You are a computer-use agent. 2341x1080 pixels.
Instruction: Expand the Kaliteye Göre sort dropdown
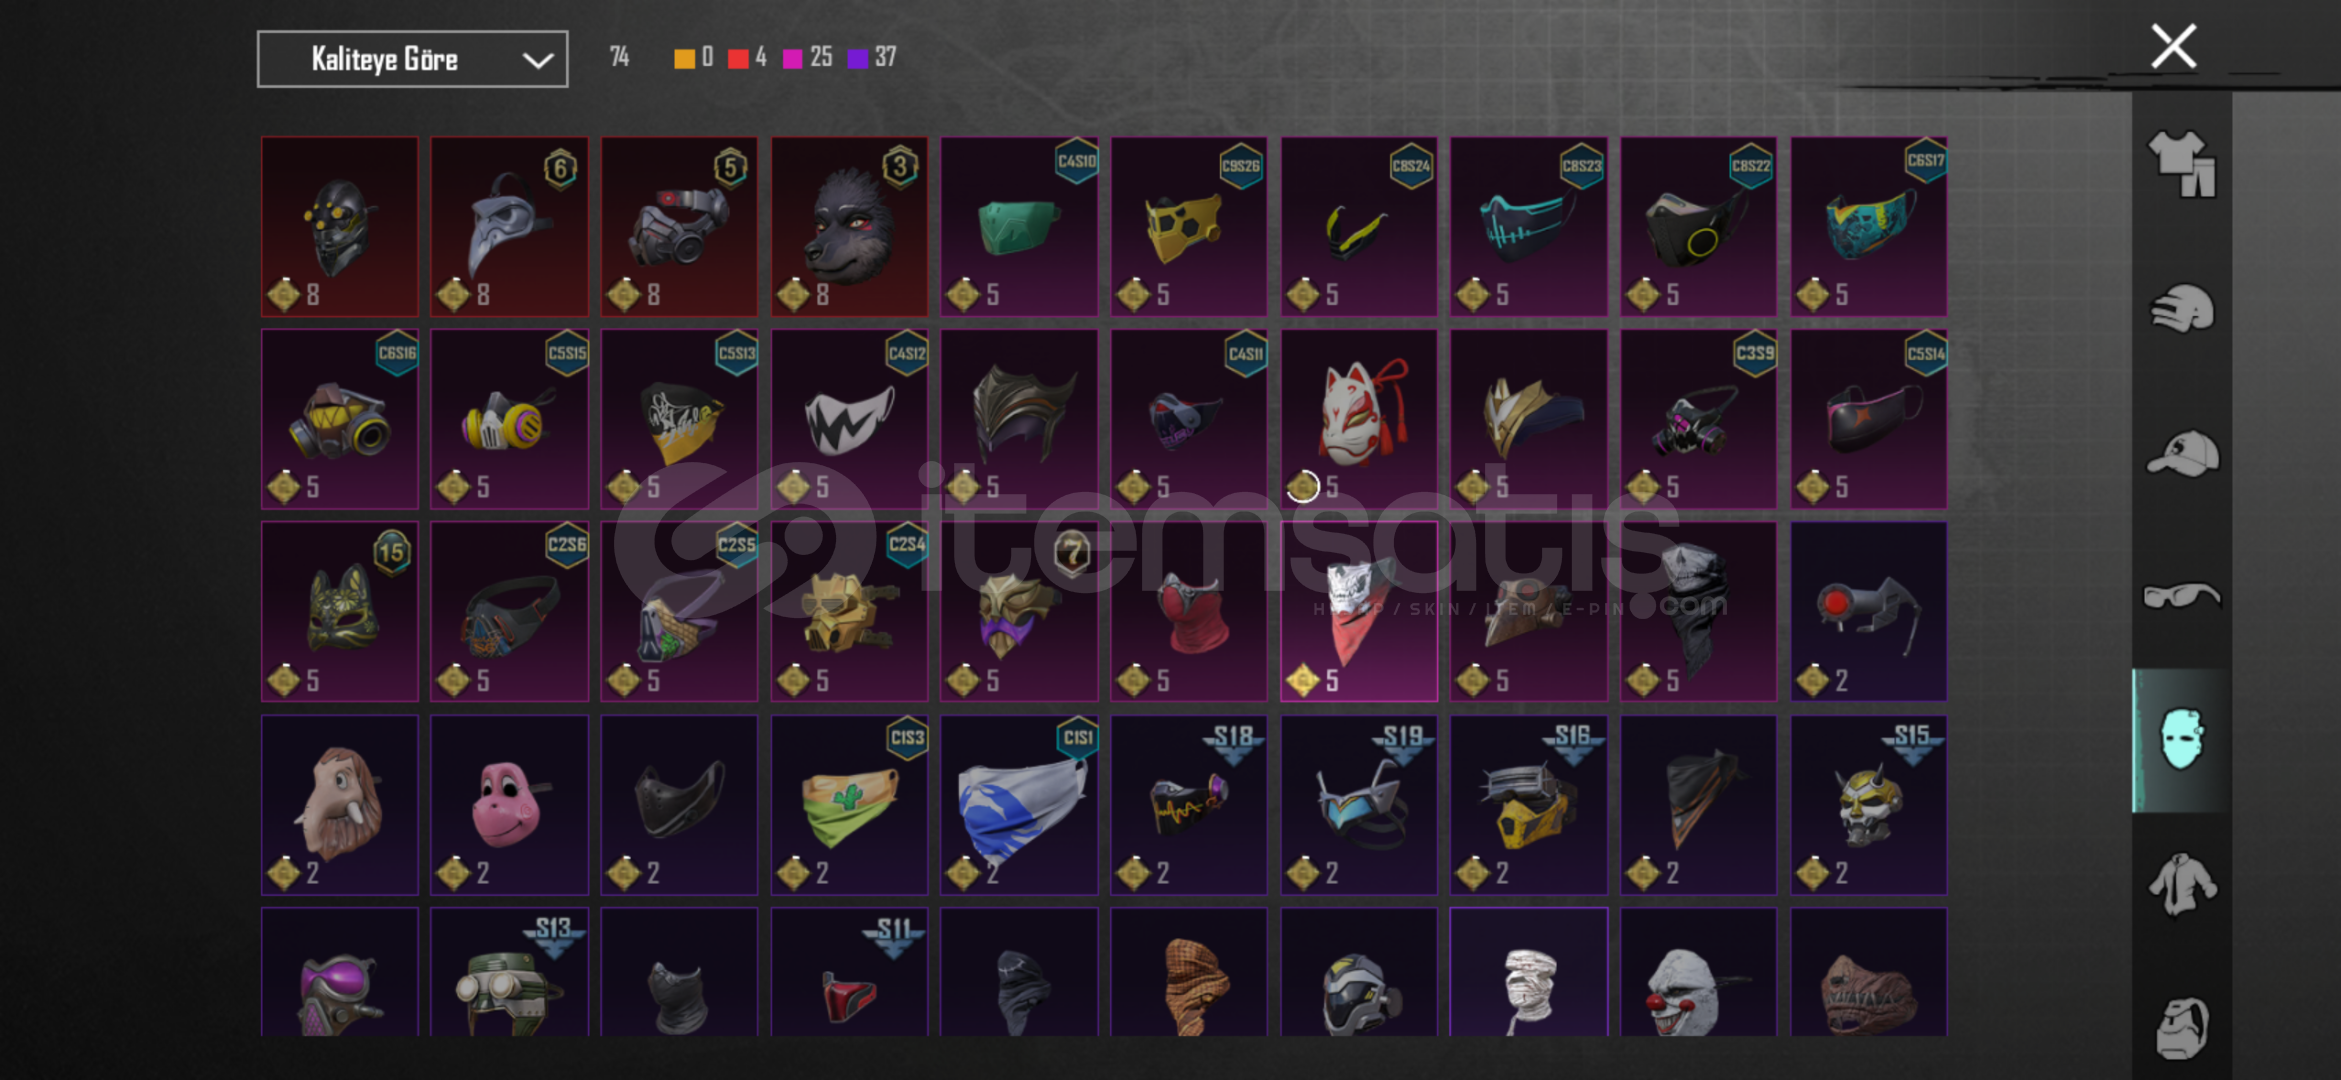click(x=412, y=59)
